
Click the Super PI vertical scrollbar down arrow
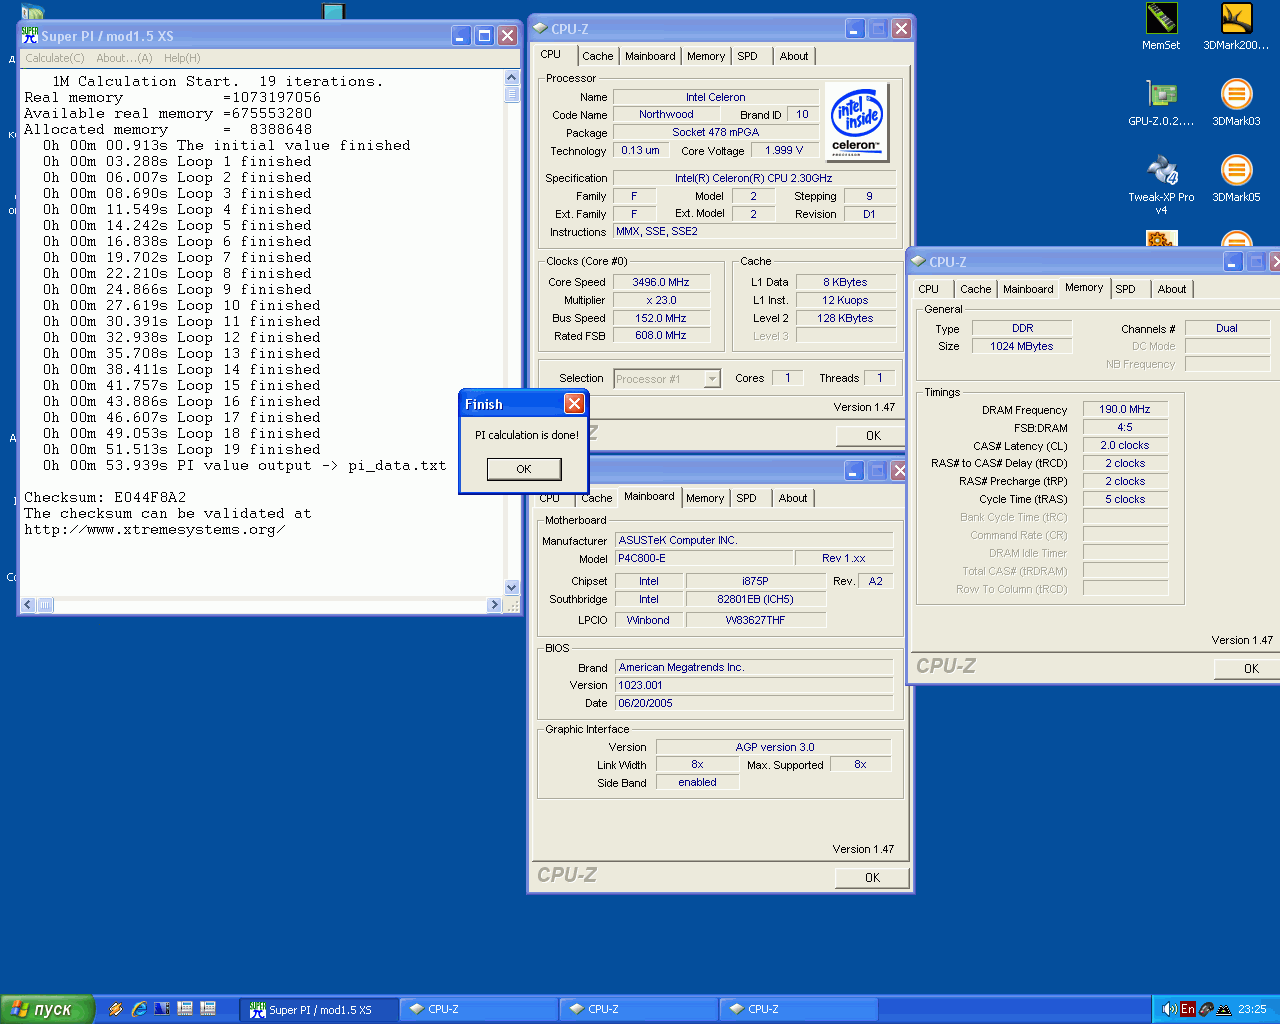512,588
